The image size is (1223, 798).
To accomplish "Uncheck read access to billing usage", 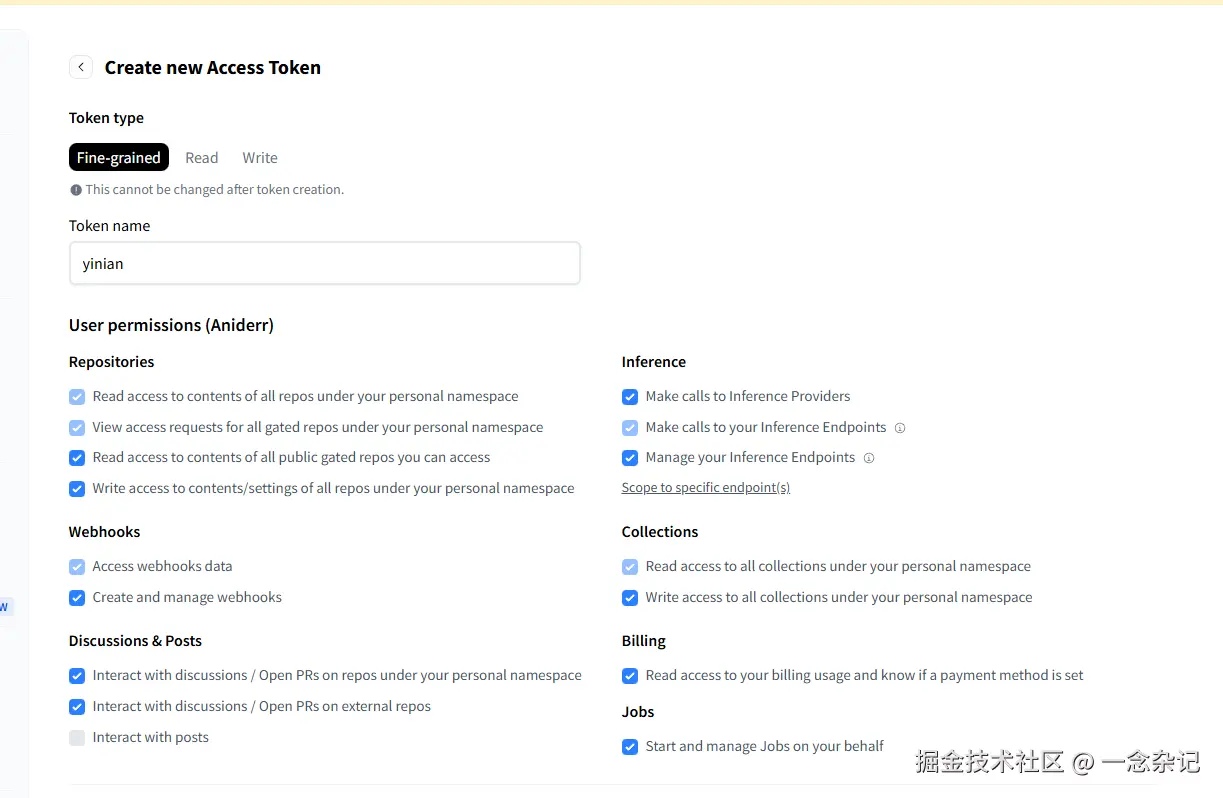I will (630, 676).
